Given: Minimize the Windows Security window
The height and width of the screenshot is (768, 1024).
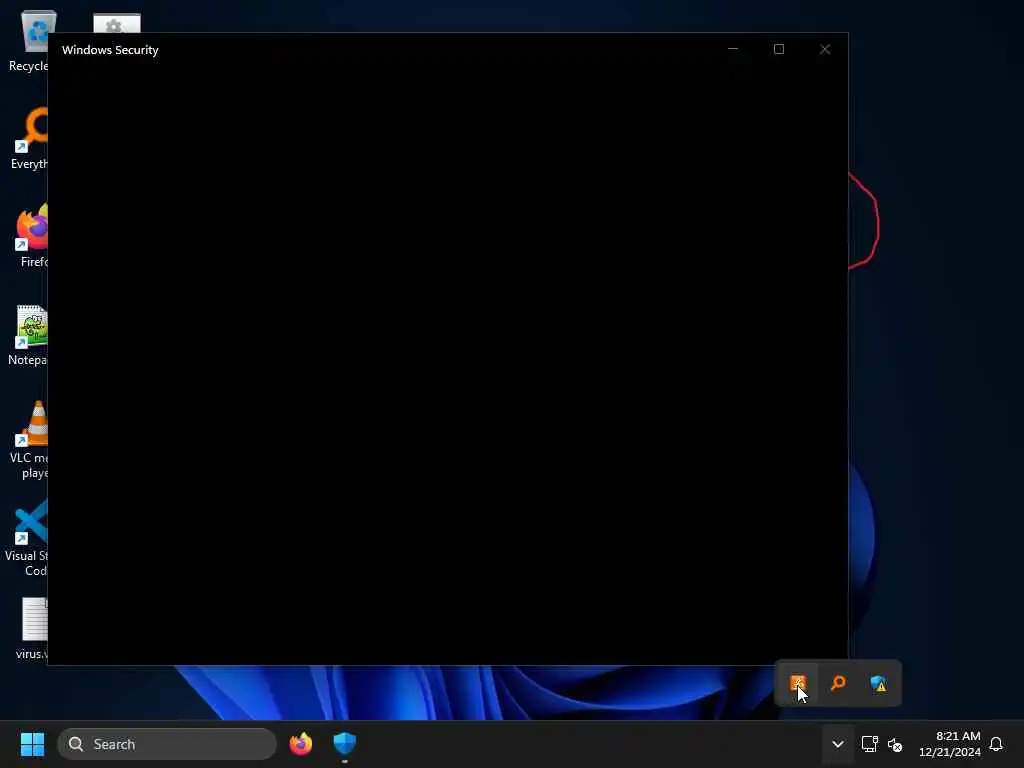Looking at the screenshot, I should click(x=733, y=49).
